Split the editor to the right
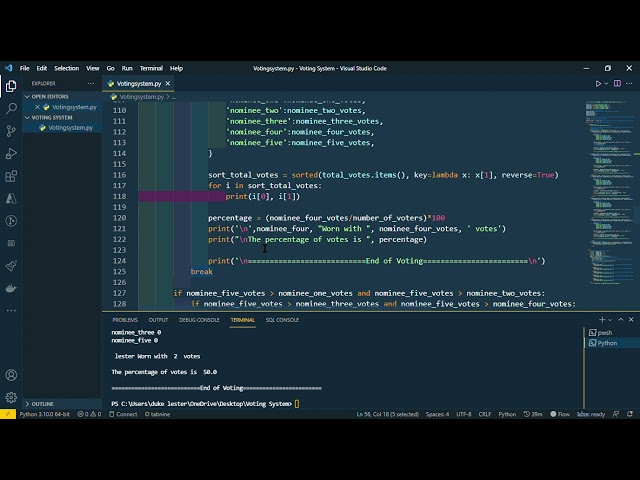The width and height of the screenshot is (640, 480). (x=617, y=83)
